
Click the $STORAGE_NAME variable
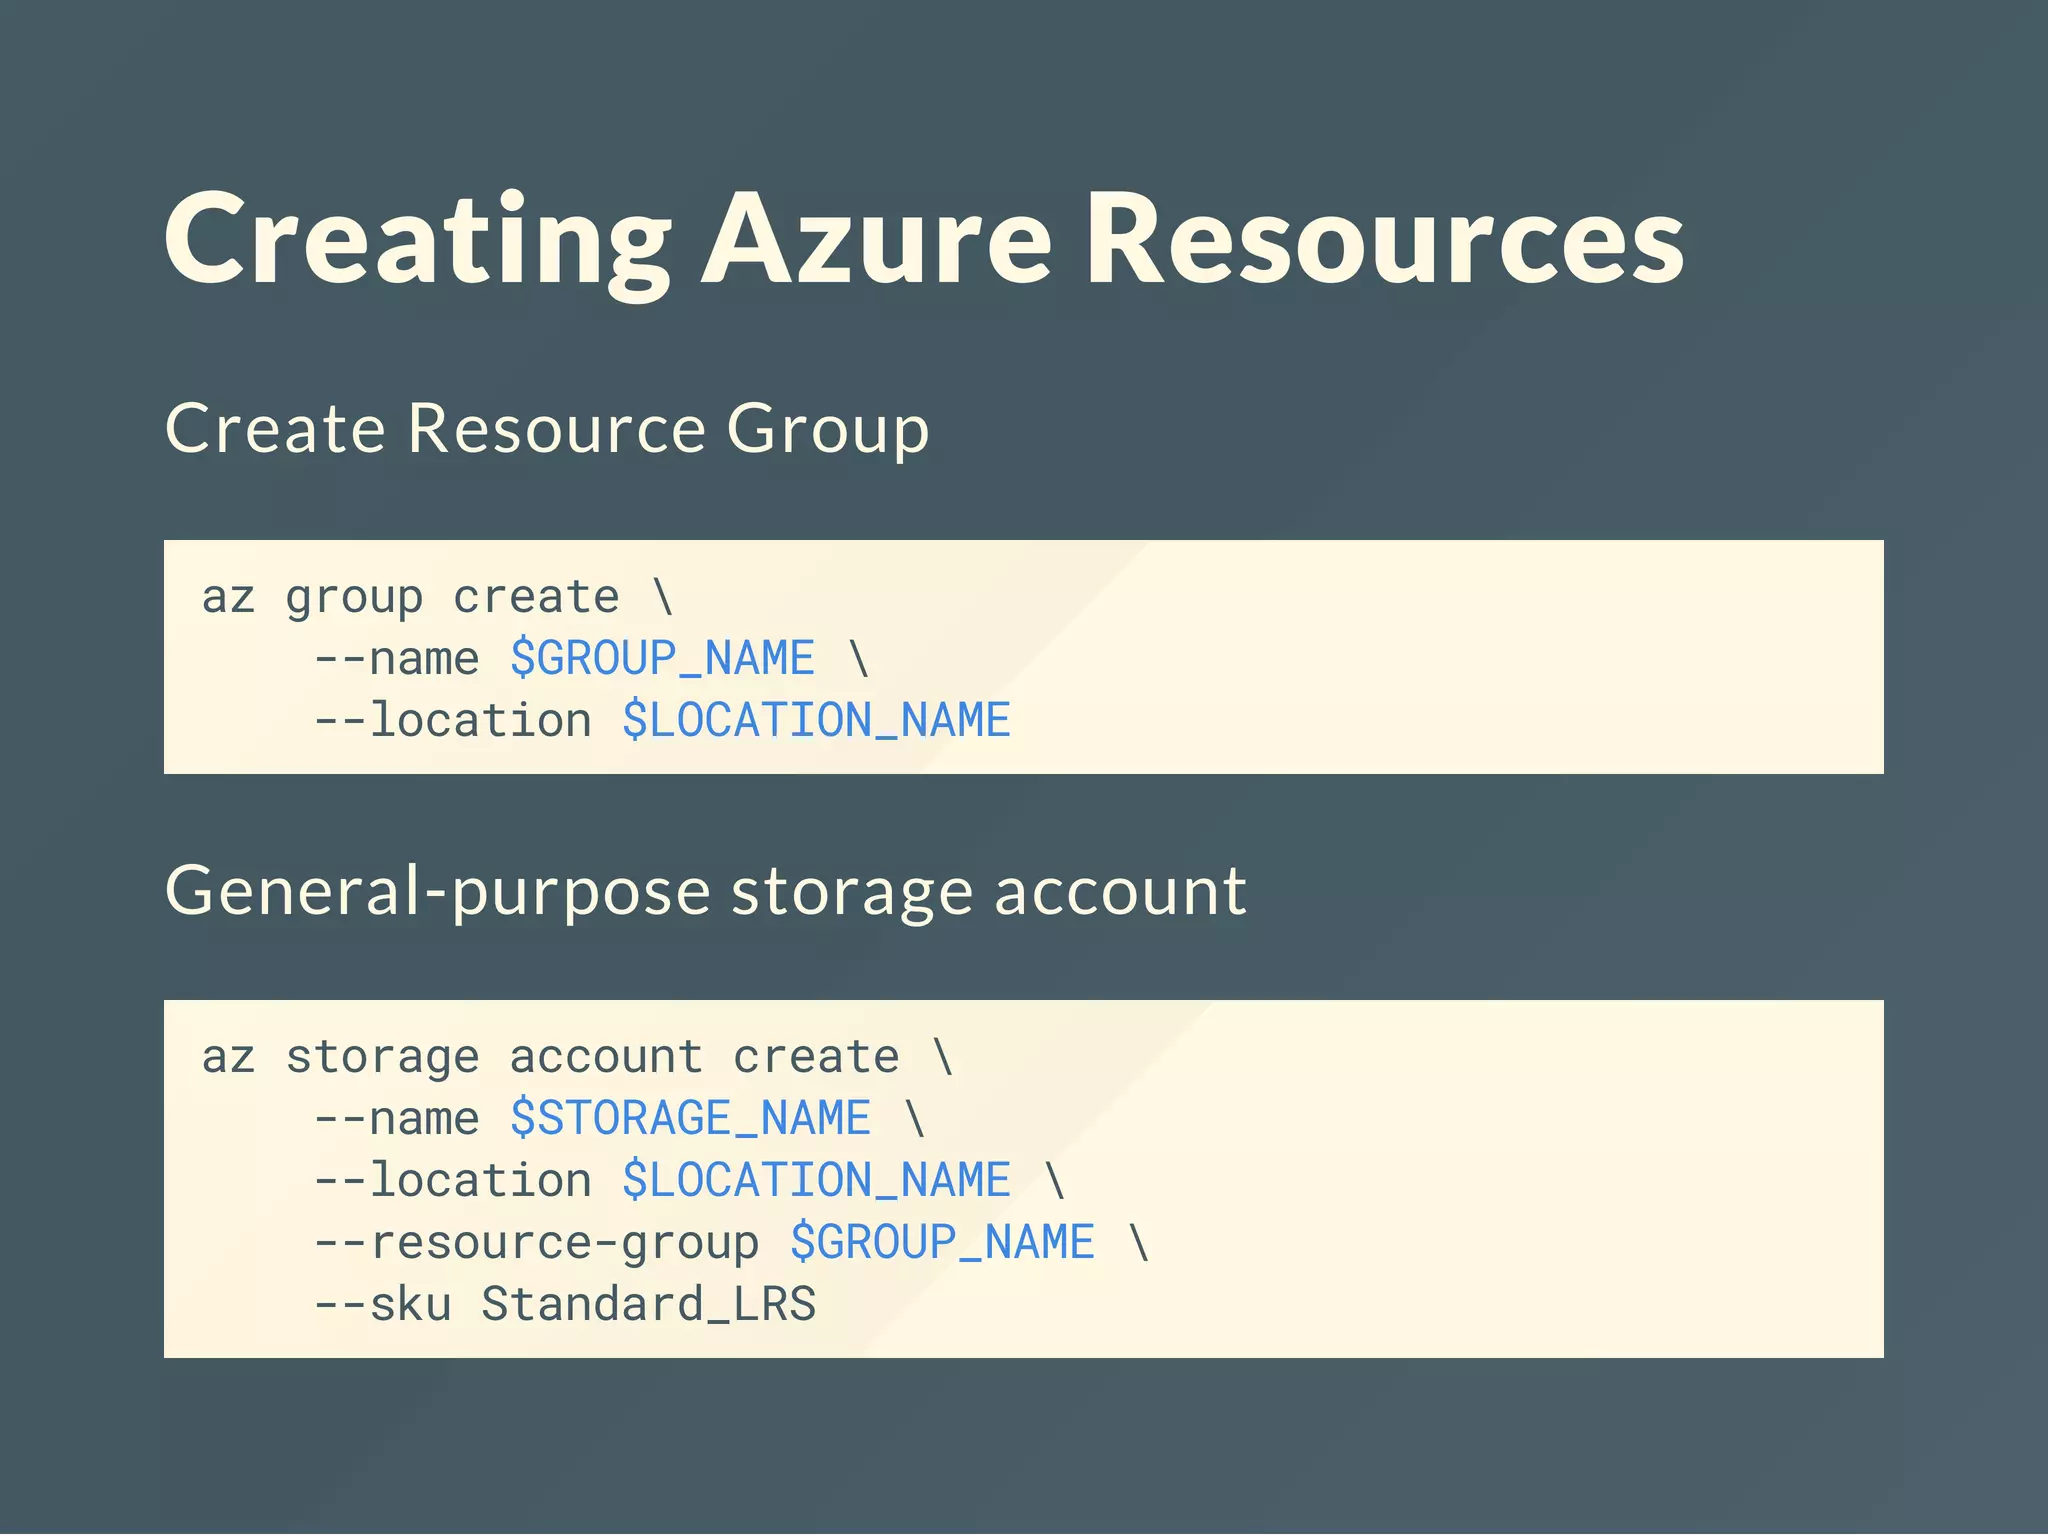coord(690,1118)
